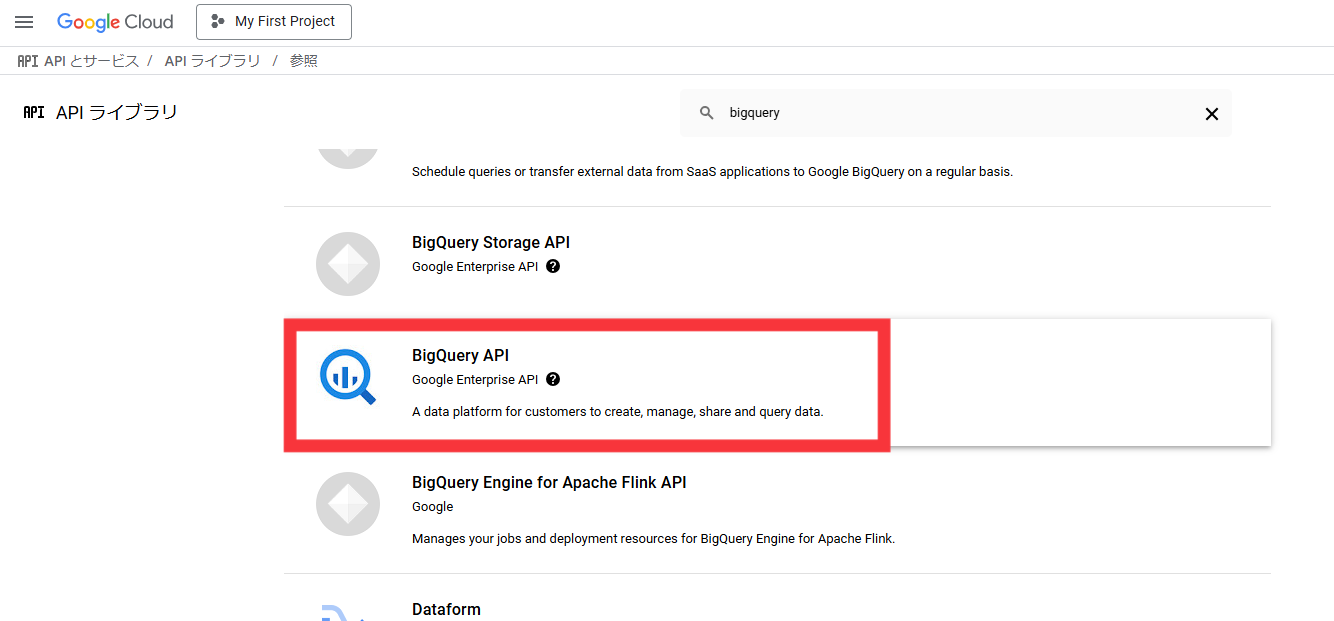Go to API とサービス breadcrumb

coord(92,61)
